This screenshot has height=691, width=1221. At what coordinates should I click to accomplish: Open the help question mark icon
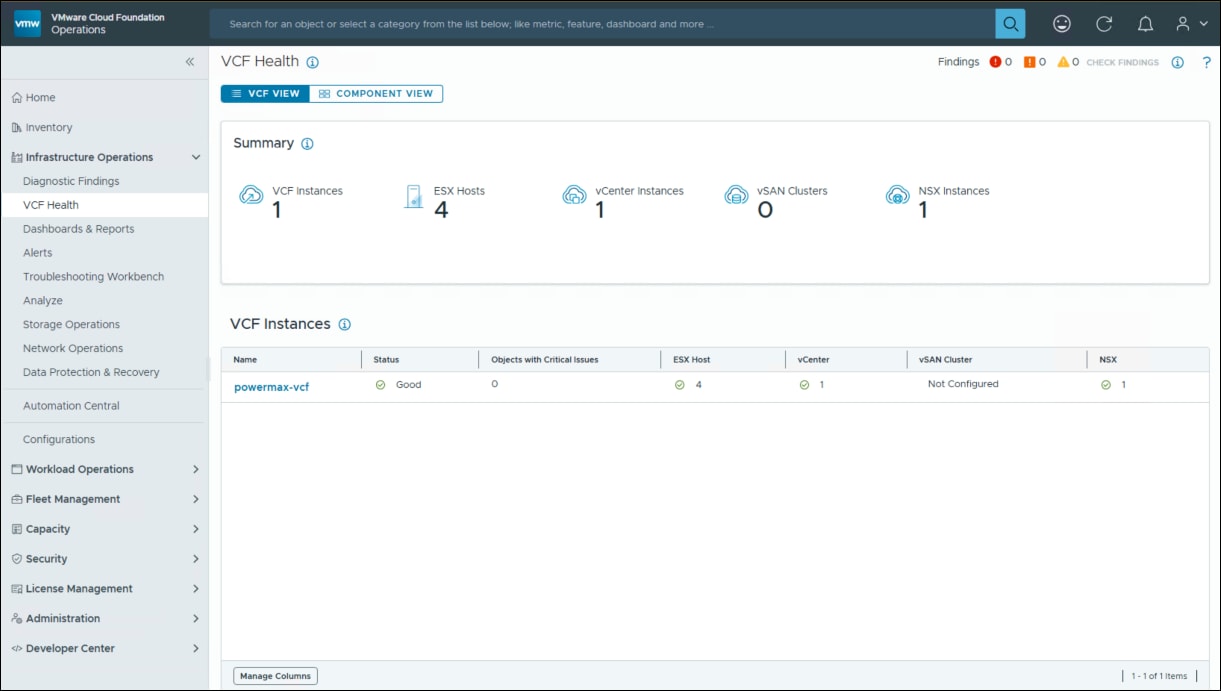click(1207, 62)
